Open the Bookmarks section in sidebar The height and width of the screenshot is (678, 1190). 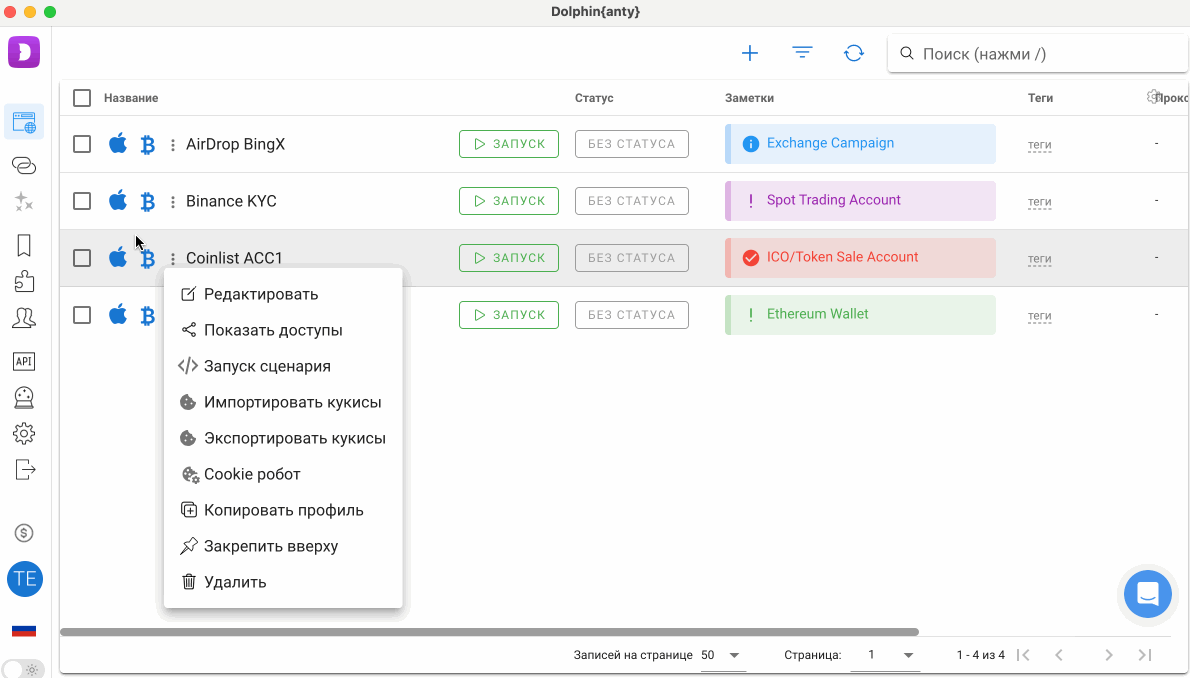click(x=24, y=245)
